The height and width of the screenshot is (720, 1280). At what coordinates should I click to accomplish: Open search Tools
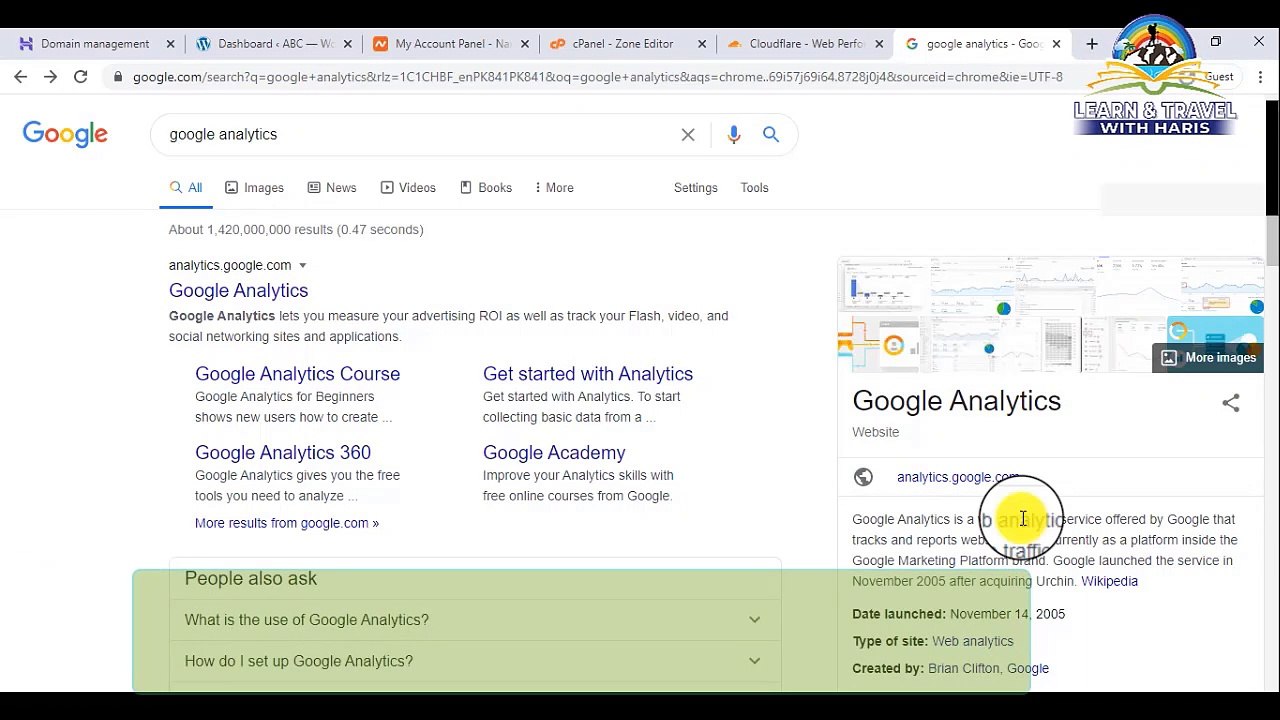point(754,188)
